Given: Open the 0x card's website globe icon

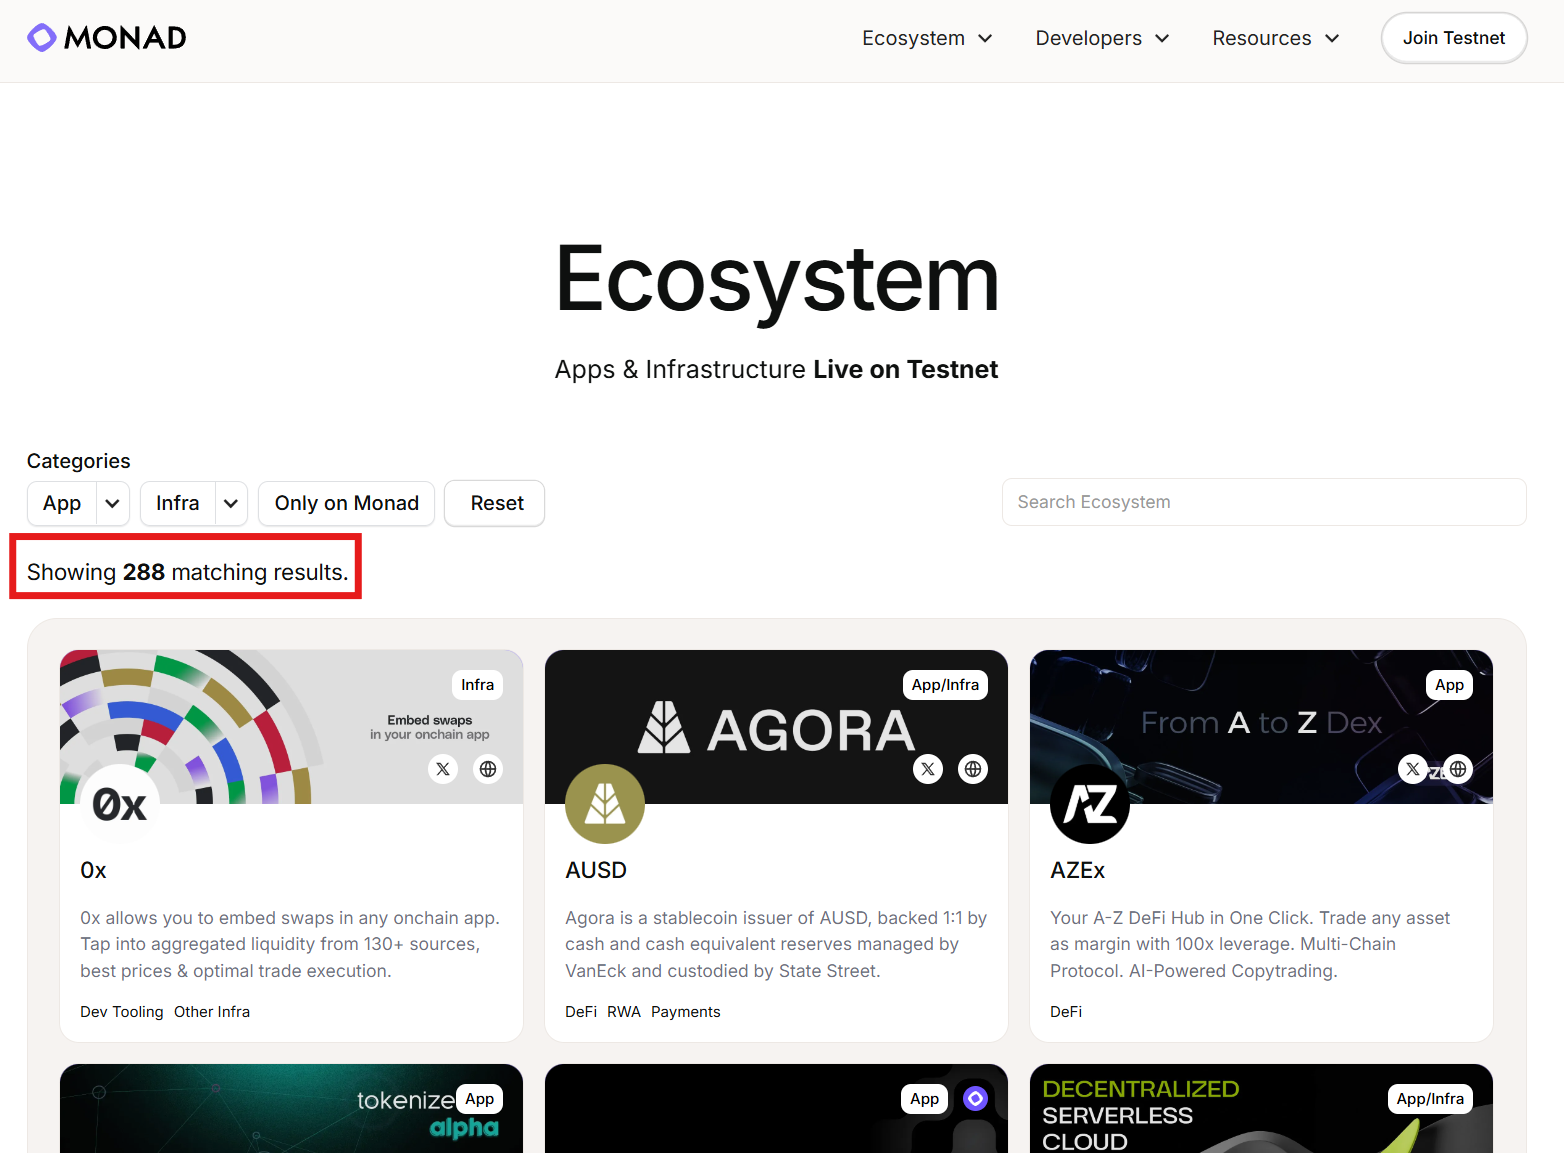Looking at the screenshot, I should pos(488,769).
